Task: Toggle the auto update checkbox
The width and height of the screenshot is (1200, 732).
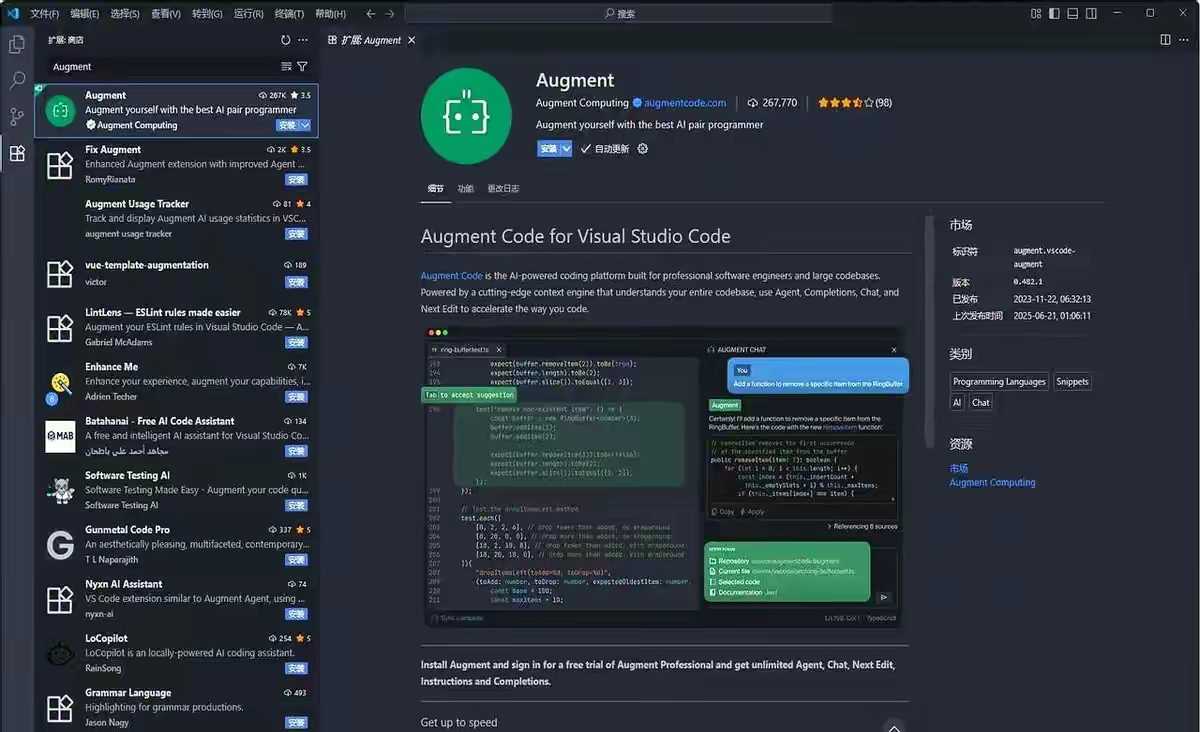Action: point(586,149)
